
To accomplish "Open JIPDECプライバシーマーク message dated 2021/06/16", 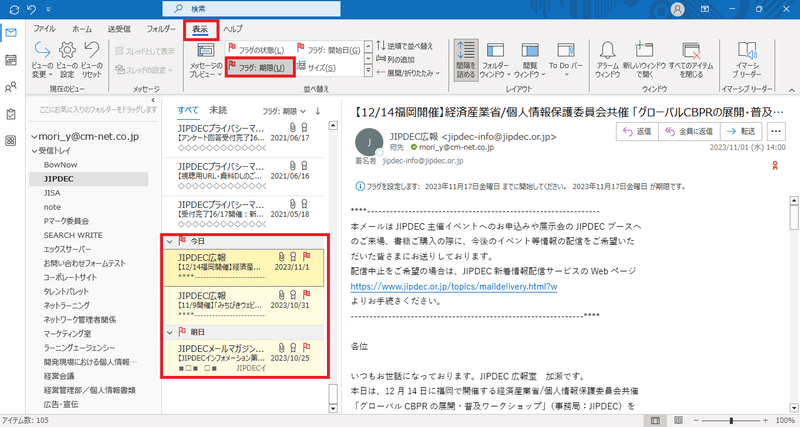I will click(243, 176).
